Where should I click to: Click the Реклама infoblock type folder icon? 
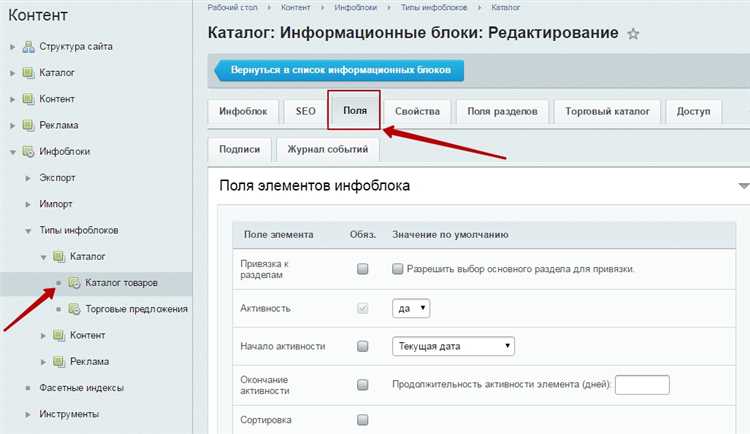point(59,362)
